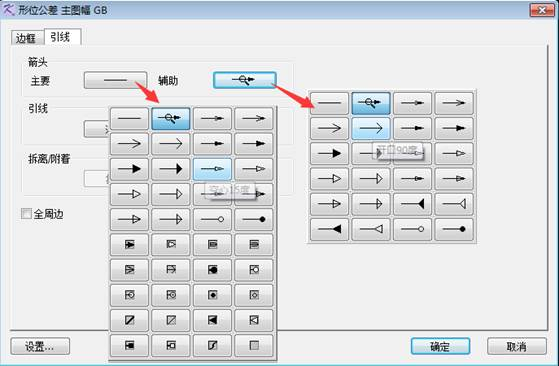Screen dimensions: 559x366
Task: Choose empty box icon in 主要 palette
Action: point(254,346)
